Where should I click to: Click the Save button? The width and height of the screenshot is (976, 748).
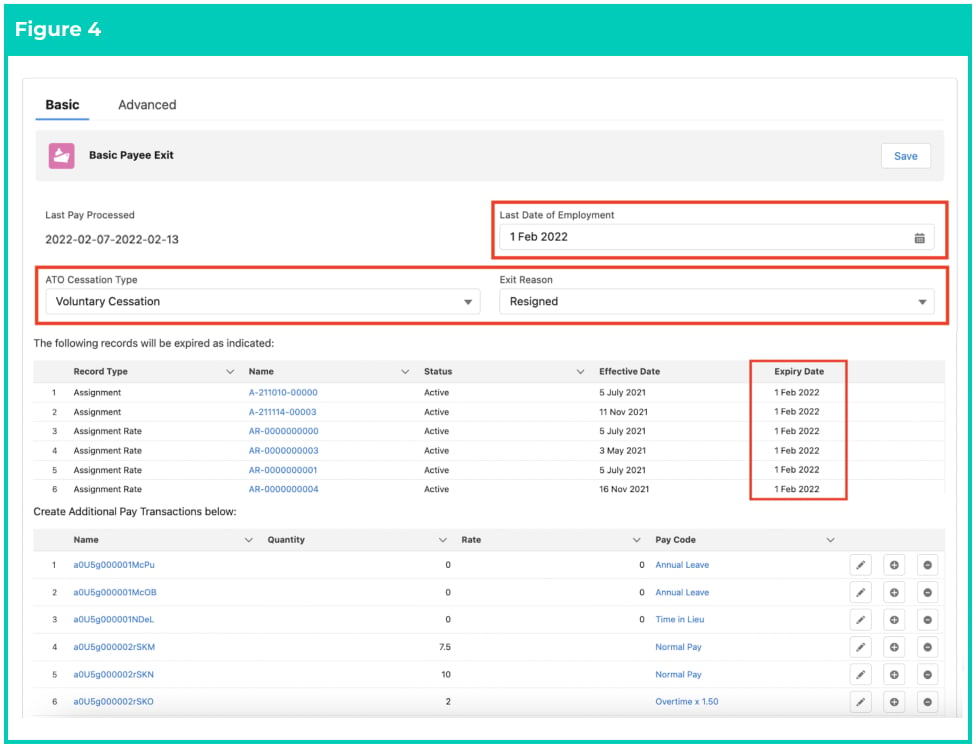click(906, 156)
